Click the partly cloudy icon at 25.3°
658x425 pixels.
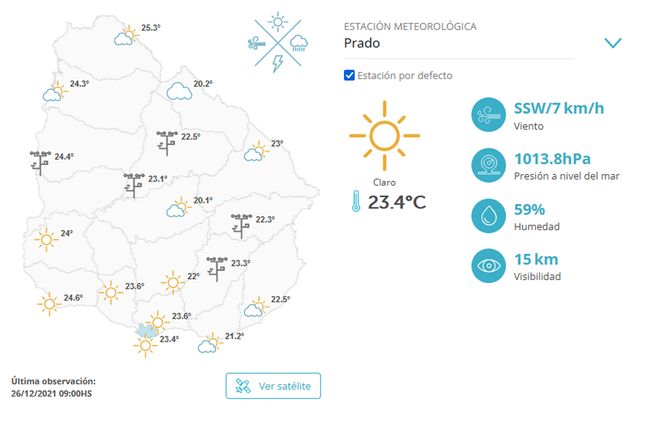[x=126, y=36]
